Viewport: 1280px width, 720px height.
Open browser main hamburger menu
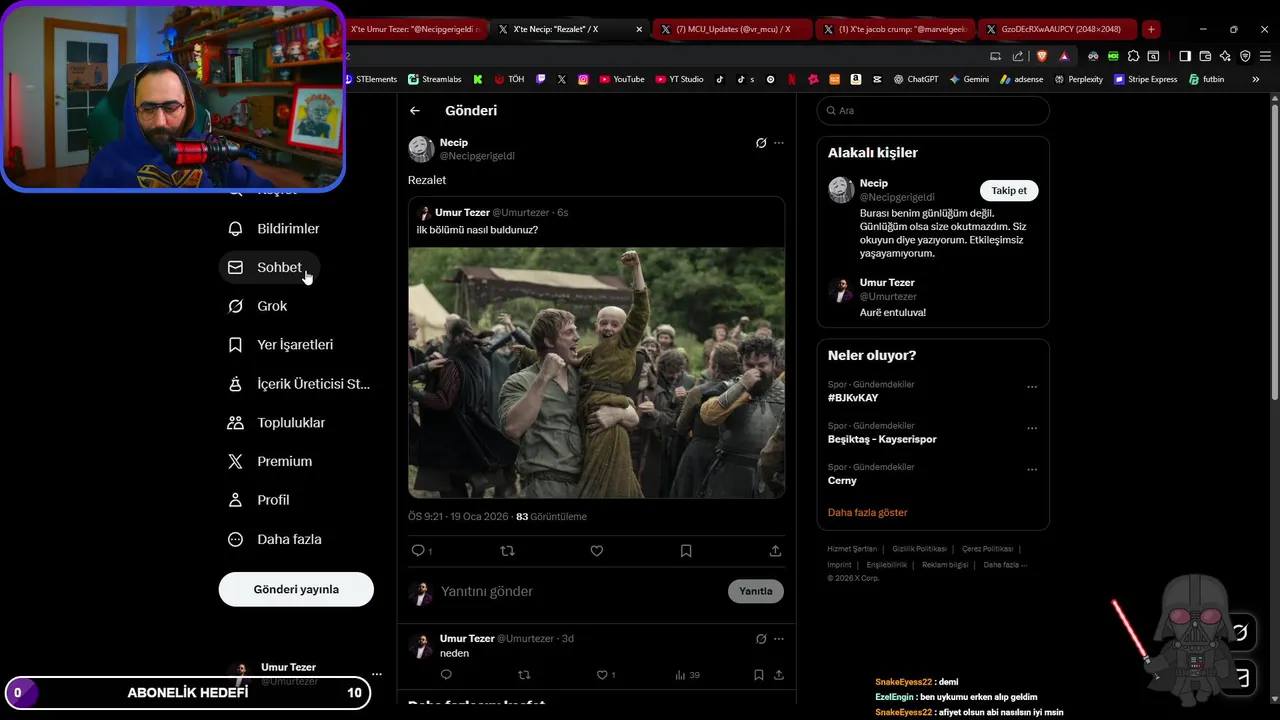point(1265,56)
